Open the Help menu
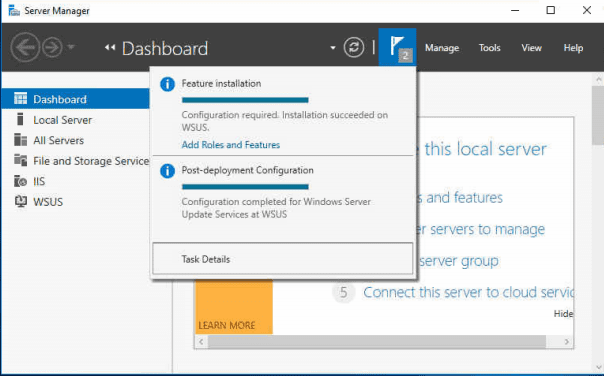The height and width of the screenshot is (376, 604). click(573, 48)
